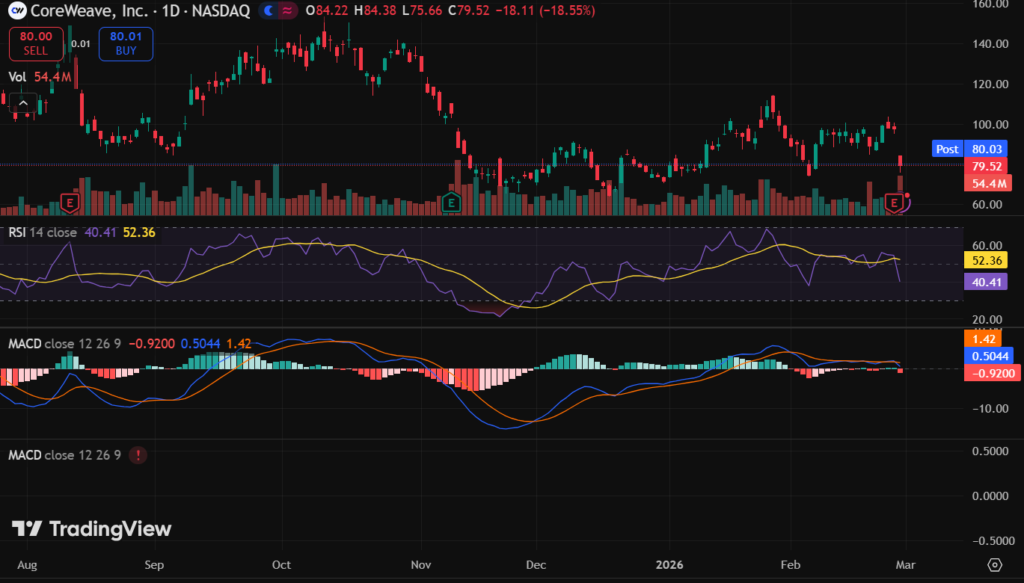
Task: Click the red MACD error warning icon
Action: 137,455
